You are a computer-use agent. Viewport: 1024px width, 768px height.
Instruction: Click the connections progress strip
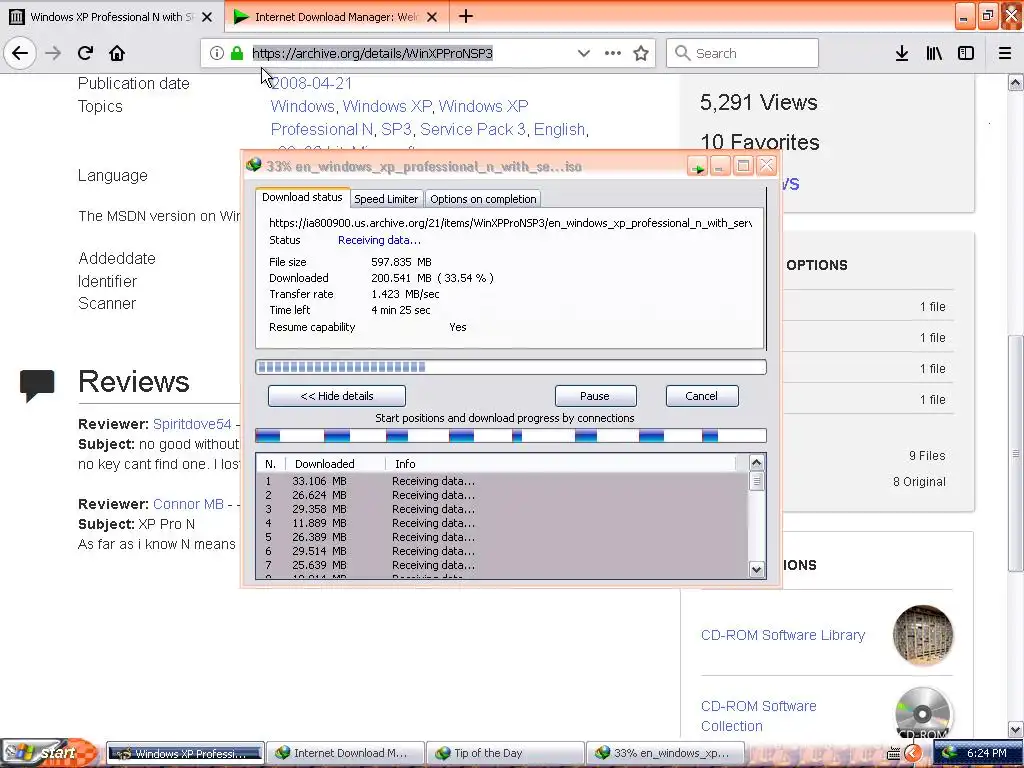pyautogui.click(x=511, y=436)
